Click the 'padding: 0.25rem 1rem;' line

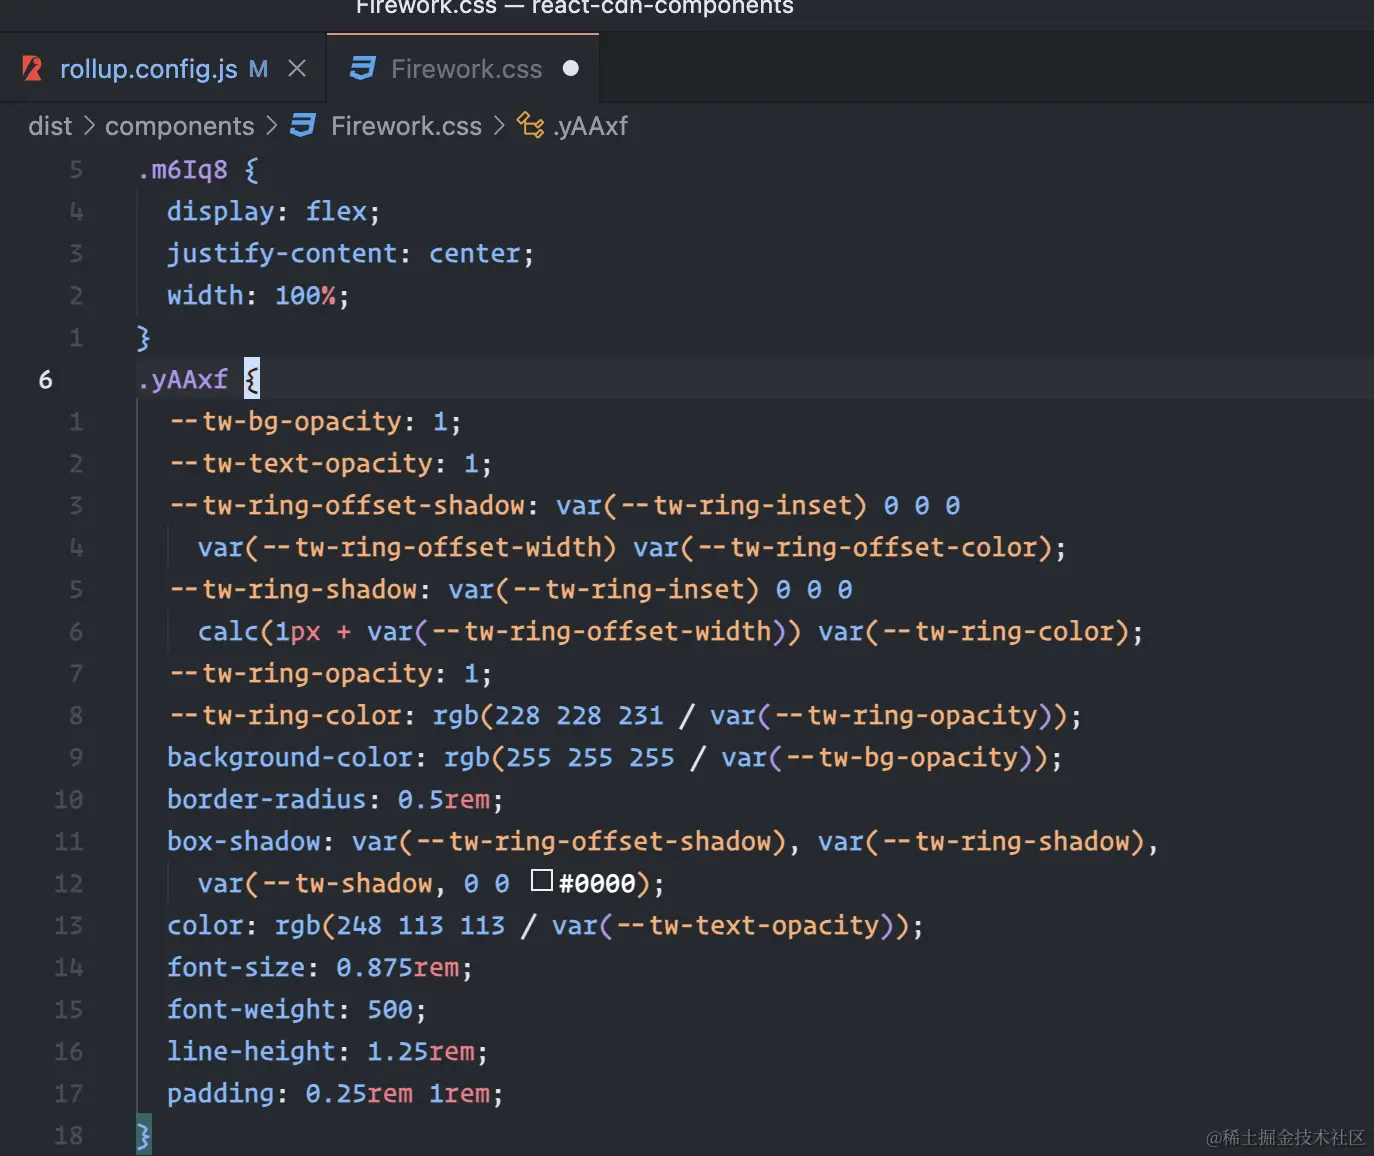335,1094
